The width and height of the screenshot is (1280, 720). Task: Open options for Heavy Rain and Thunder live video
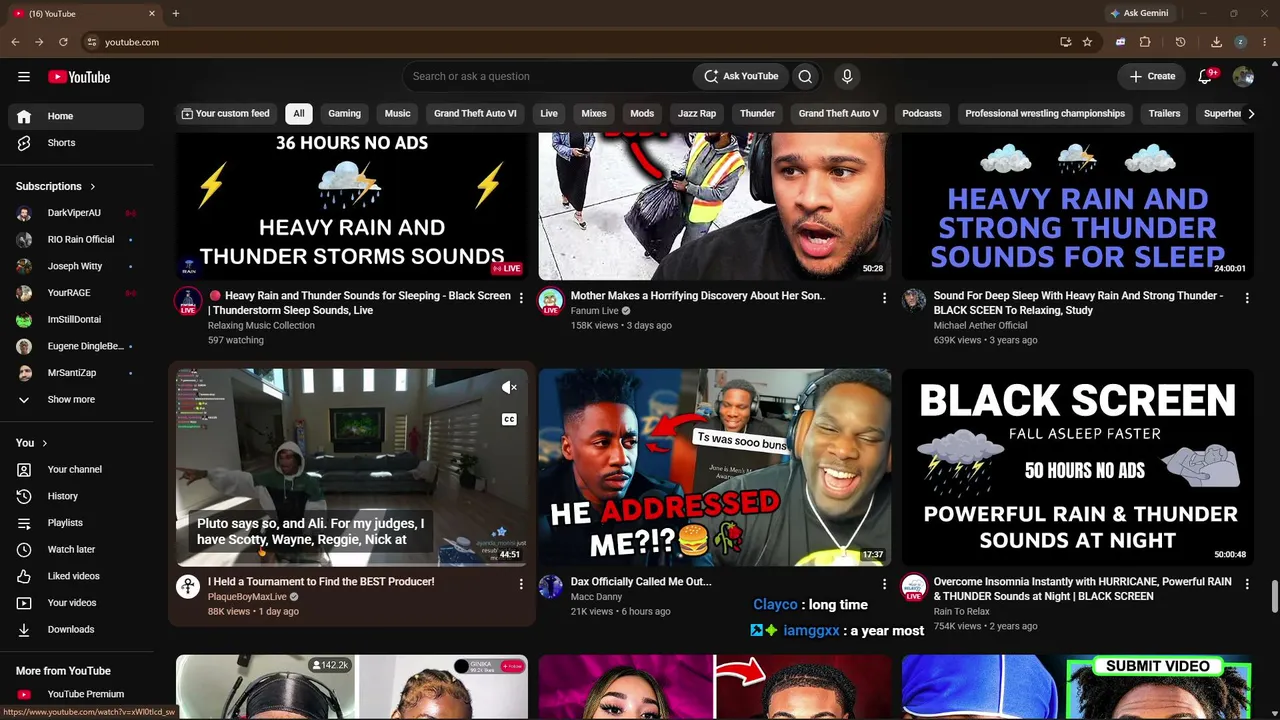tap(521, 298)
